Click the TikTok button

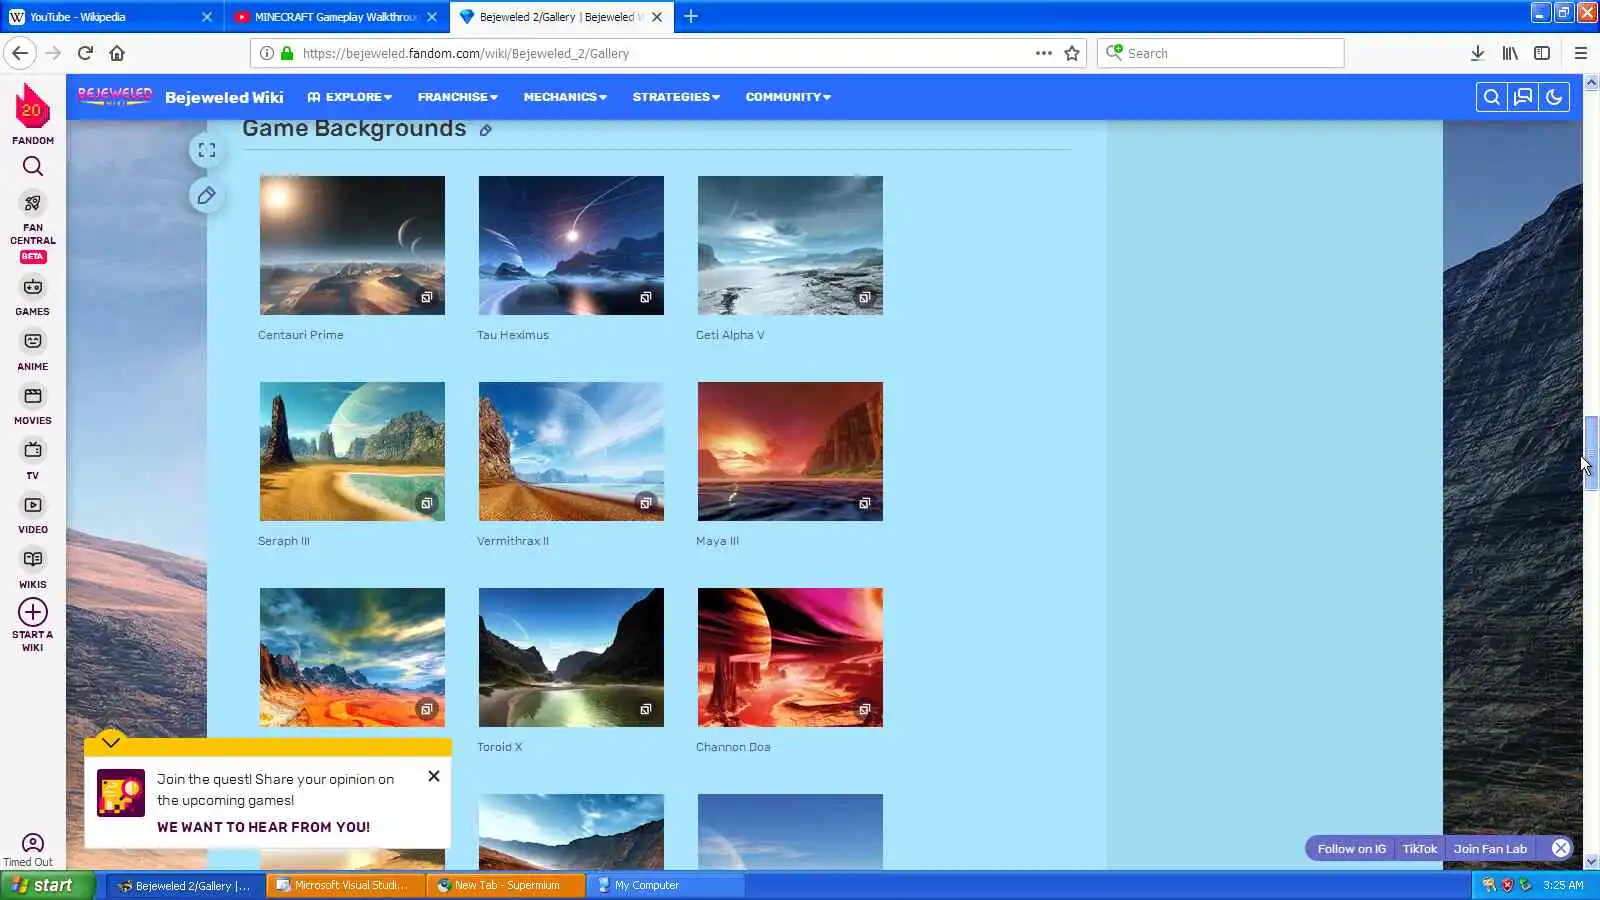click(1419, 849)
